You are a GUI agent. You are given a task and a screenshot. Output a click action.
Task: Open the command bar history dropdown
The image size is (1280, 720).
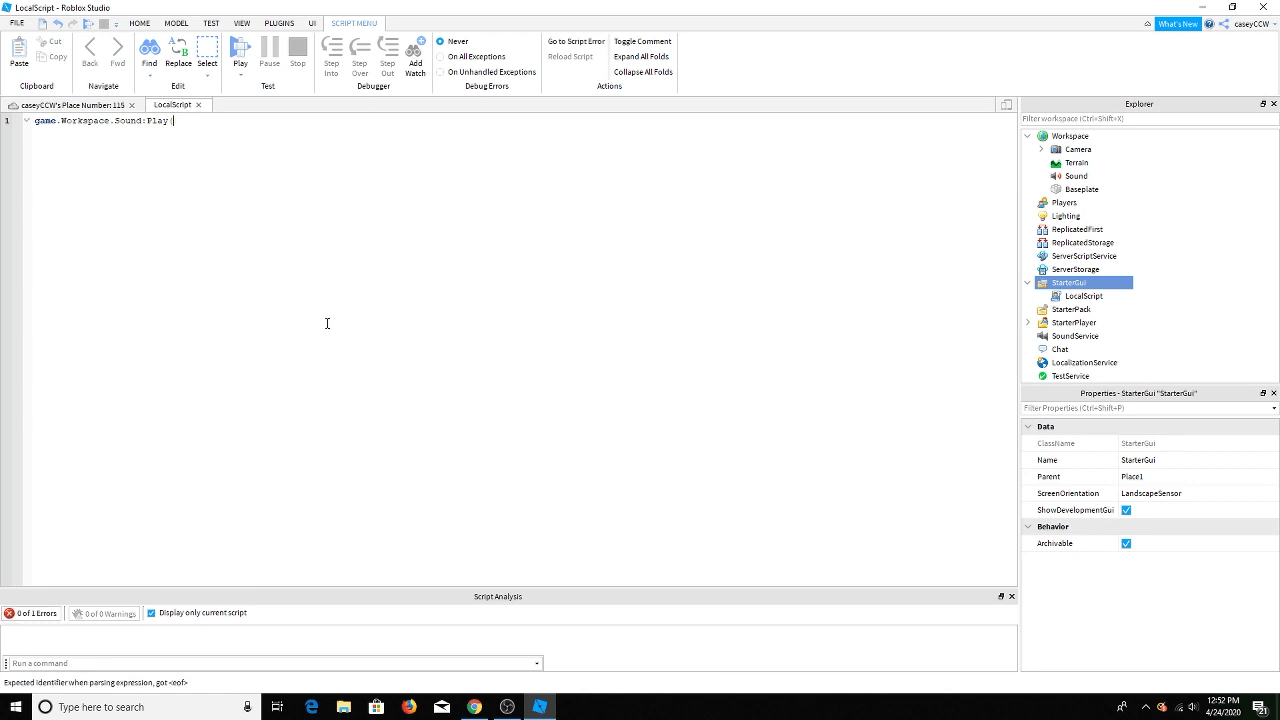click(537, 664)
